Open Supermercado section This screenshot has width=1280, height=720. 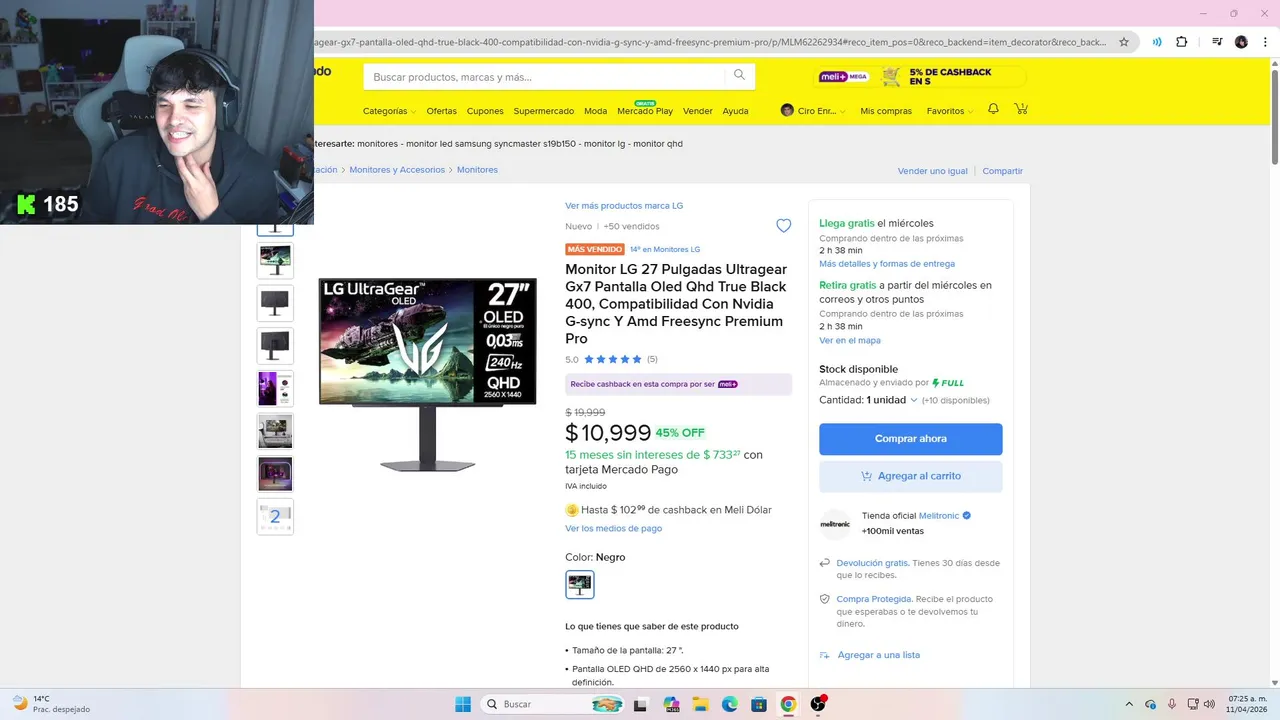[x=543, y=111]
